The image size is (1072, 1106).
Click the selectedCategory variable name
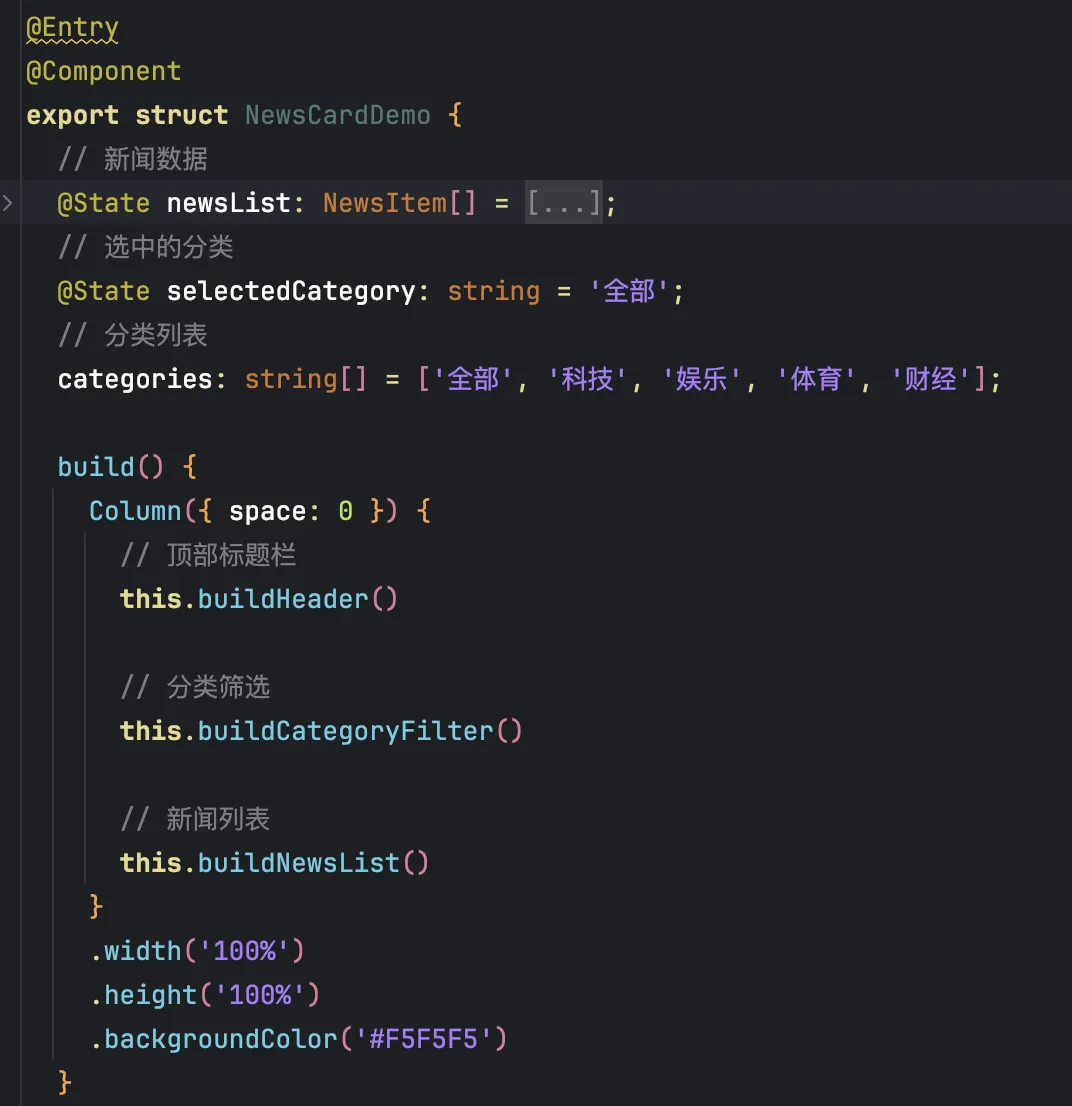(x=291, y=291)
